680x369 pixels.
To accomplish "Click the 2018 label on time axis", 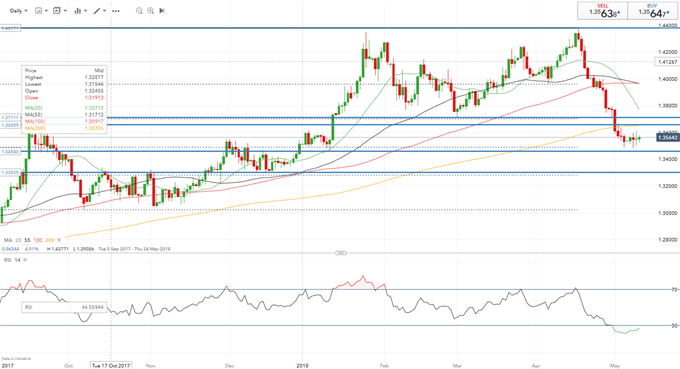I will point(302,366).
